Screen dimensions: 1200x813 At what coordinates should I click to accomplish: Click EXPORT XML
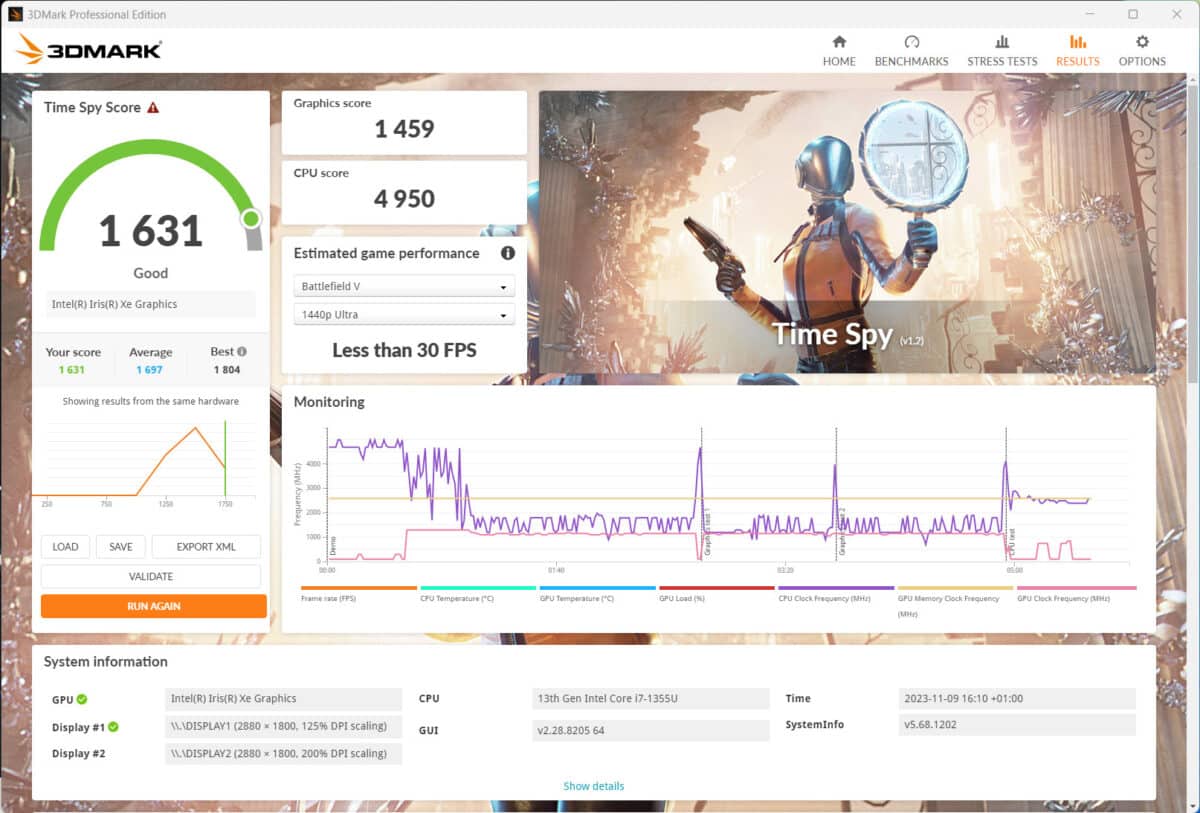206,547
